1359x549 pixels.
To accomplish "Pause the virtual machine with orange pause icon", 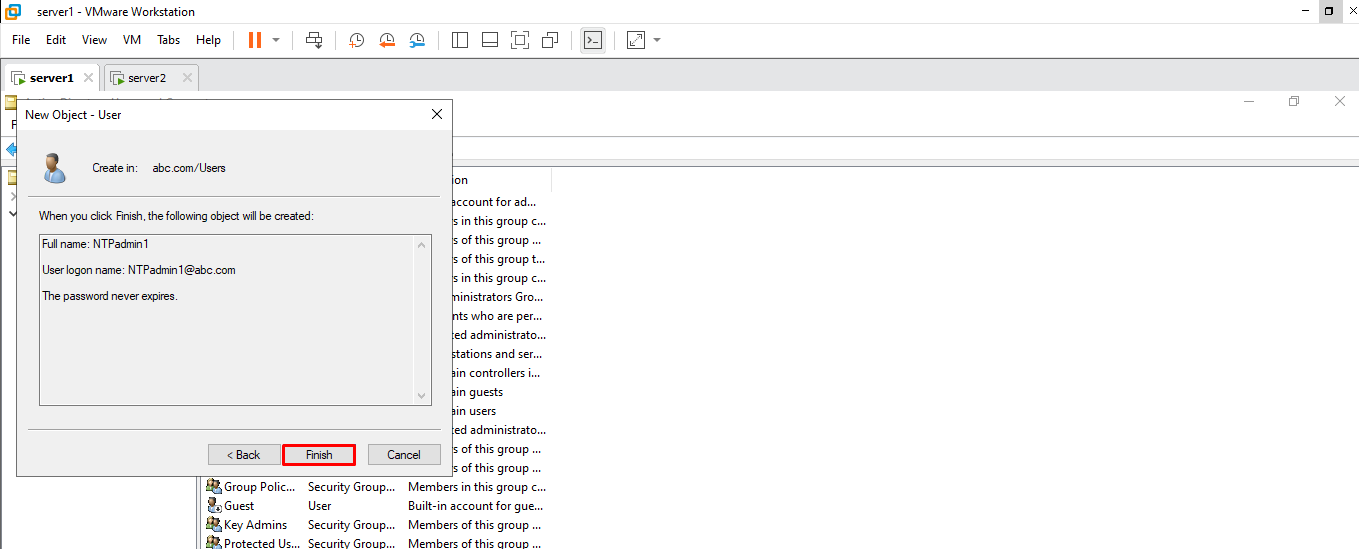I will pos(254,40).
